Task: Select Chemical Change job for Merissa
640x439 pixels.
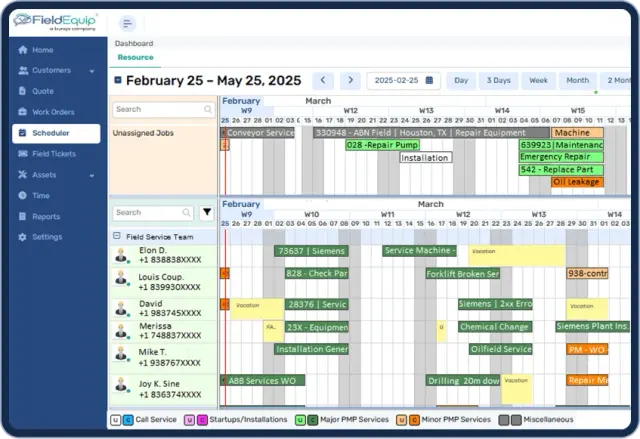Action: tap(495, 327)
